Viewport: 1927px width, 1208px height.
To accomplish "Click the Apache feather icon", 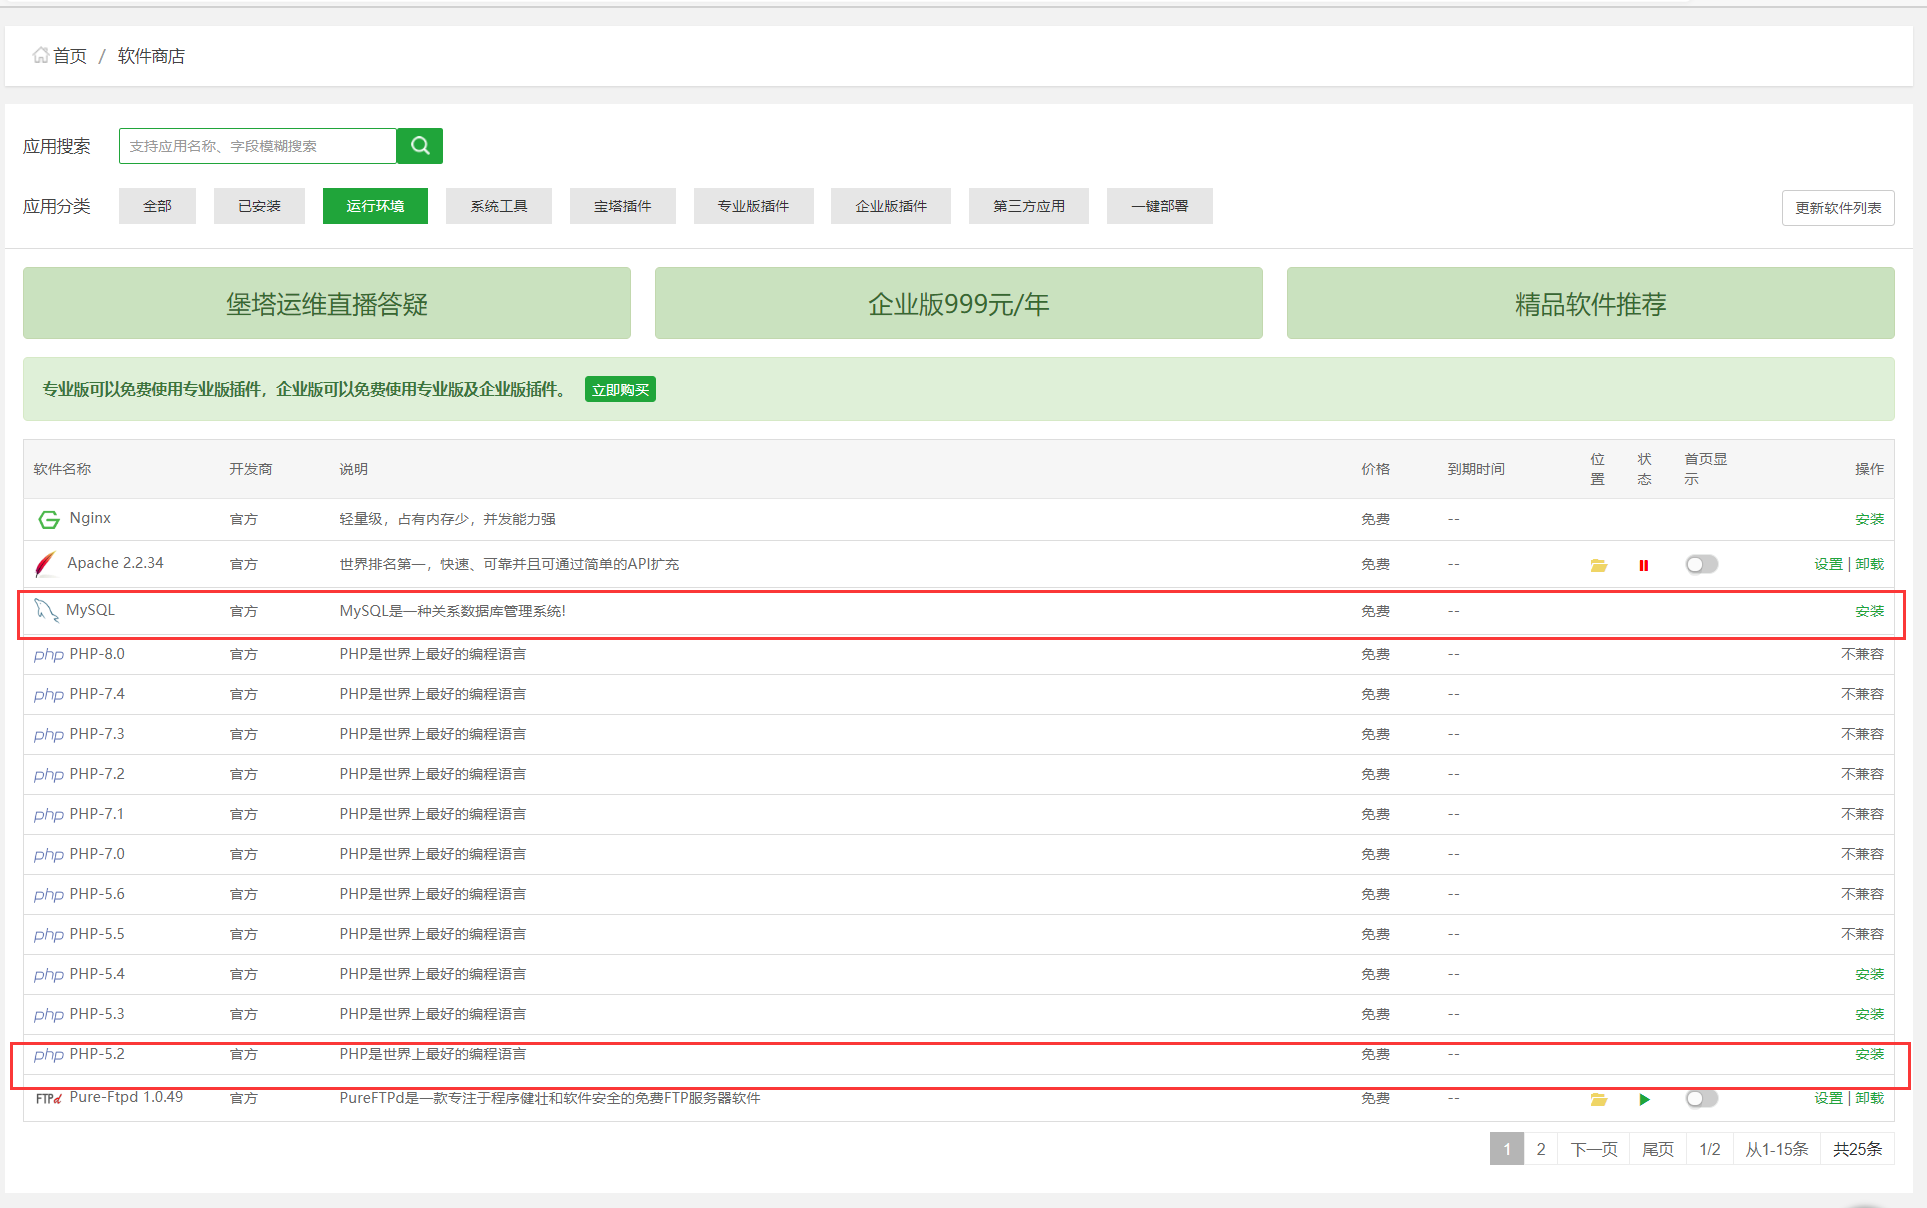I will tap(46, 564).
